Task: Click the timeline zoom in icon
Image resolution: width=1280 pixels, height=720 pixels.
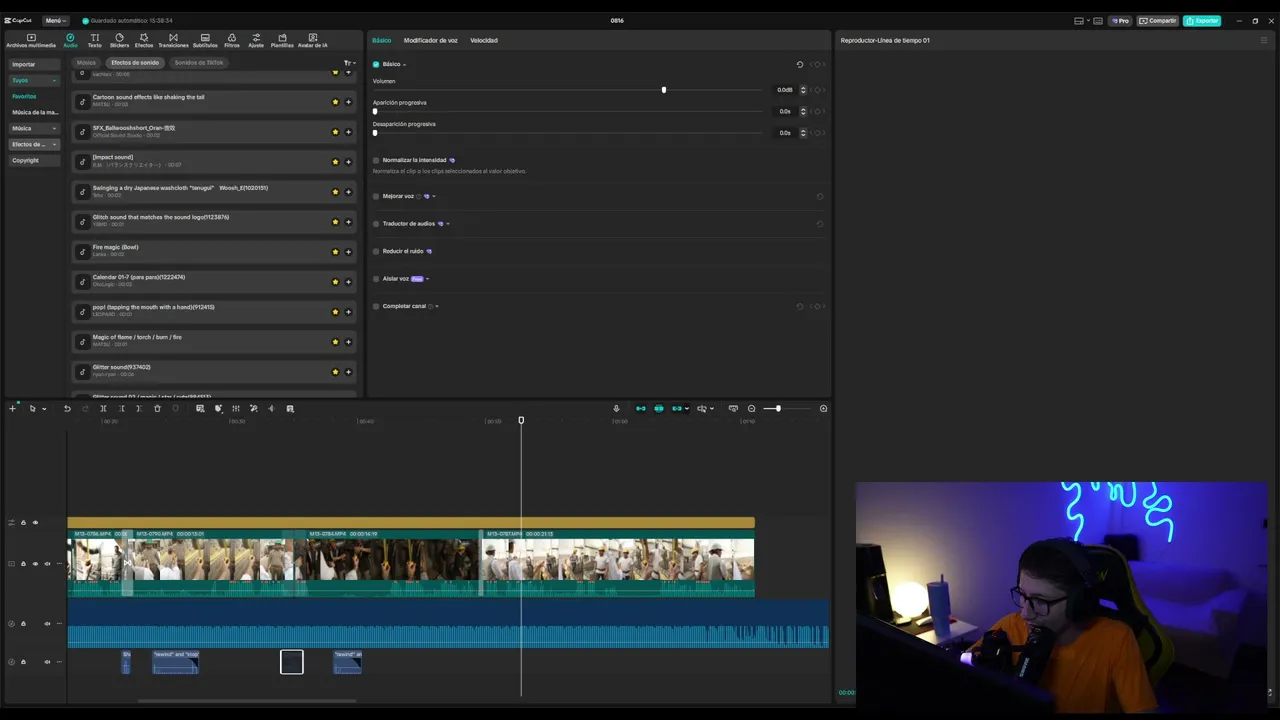Action: [824, 408]
